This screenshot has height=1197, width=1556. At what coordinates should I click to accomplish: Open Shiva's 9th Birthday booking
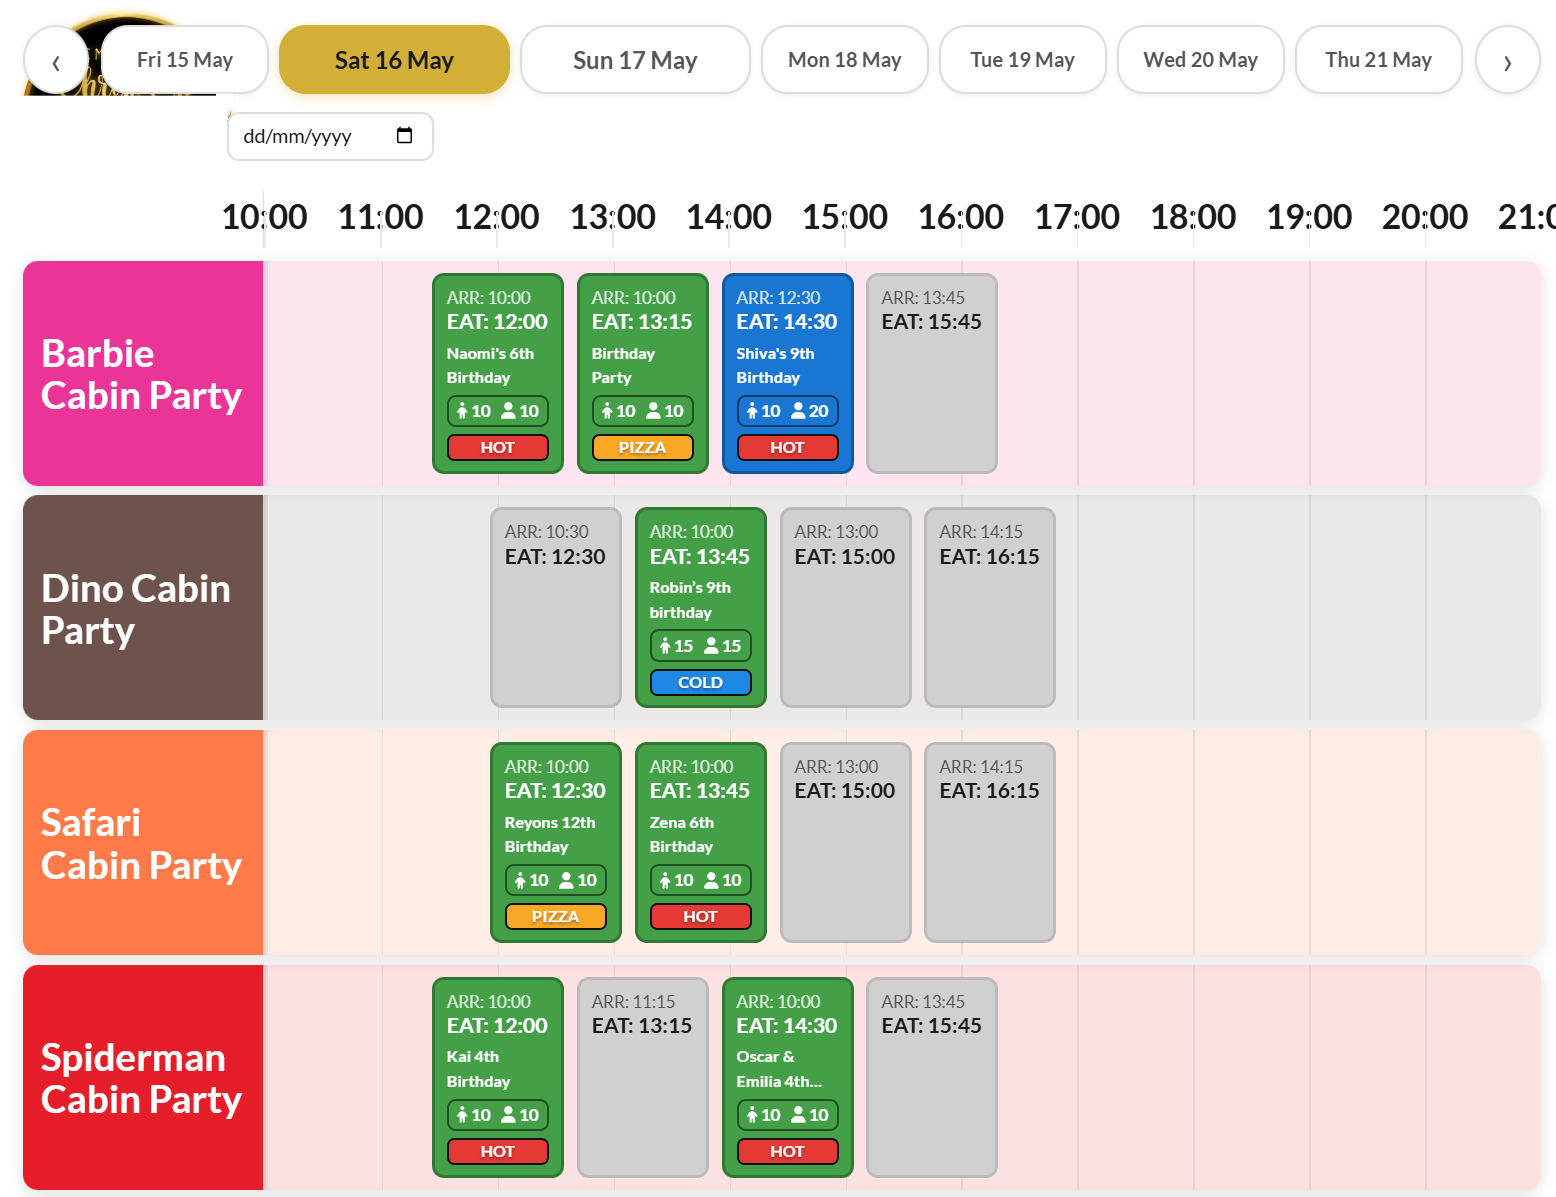coord(788,373)
